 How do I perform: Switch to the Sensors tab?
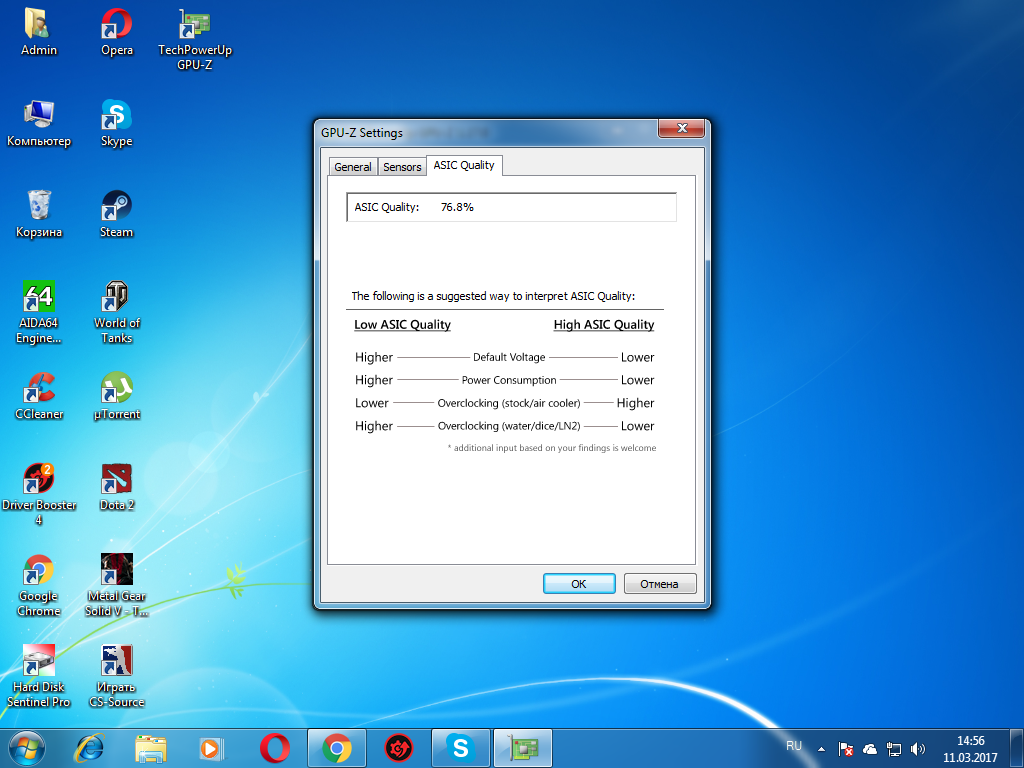(x=402, y=167)
